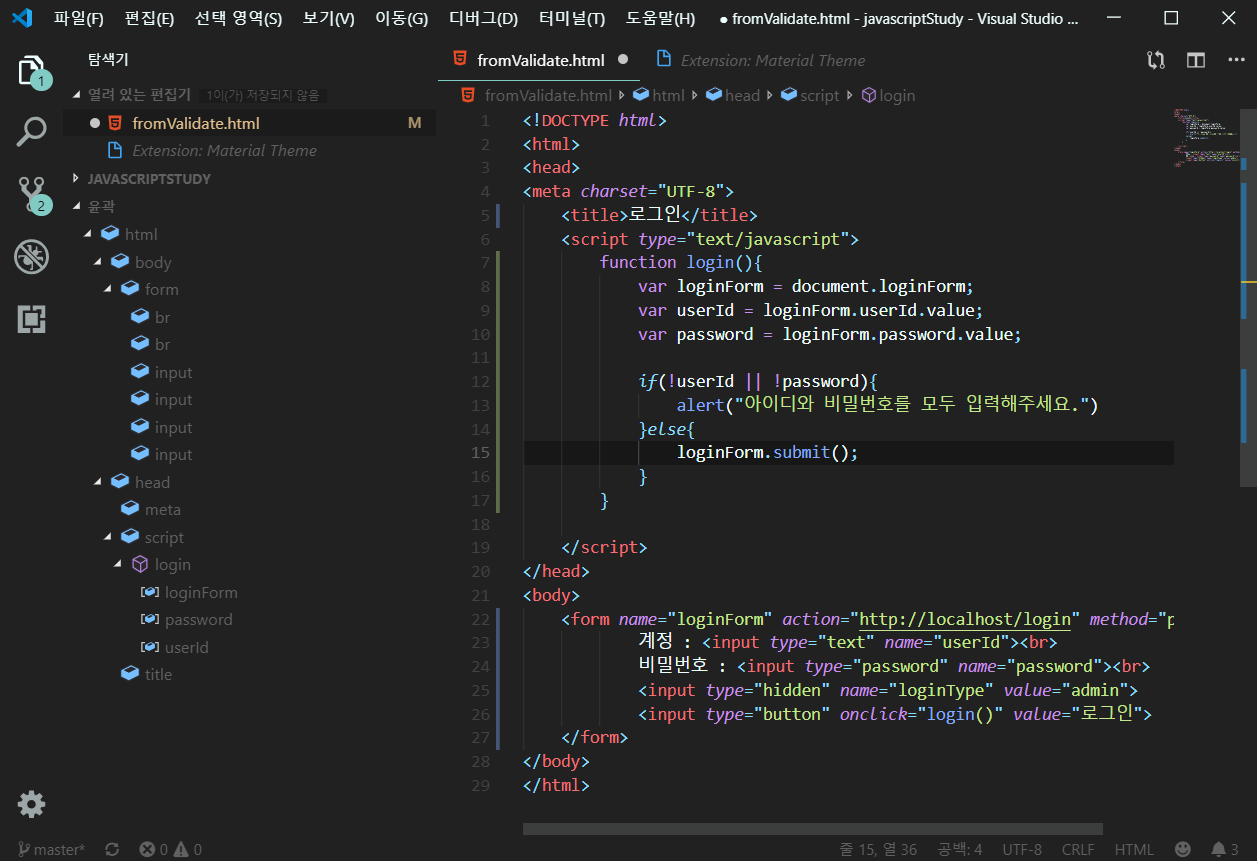Screen dimensions: 1257x861
Task: Change indentation via 공백: 4
Action: tap(959, 850)
